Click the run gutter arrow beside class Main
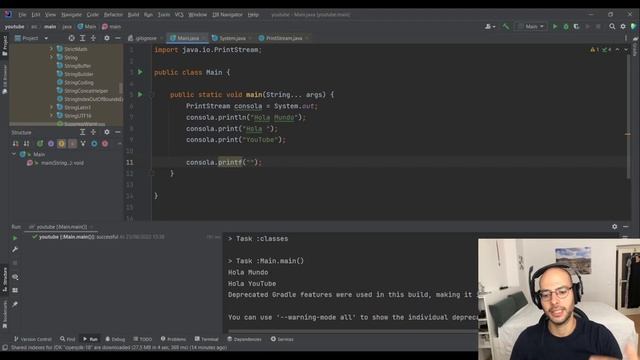Viewport: 640px width, 360px height. click(140, 72)
